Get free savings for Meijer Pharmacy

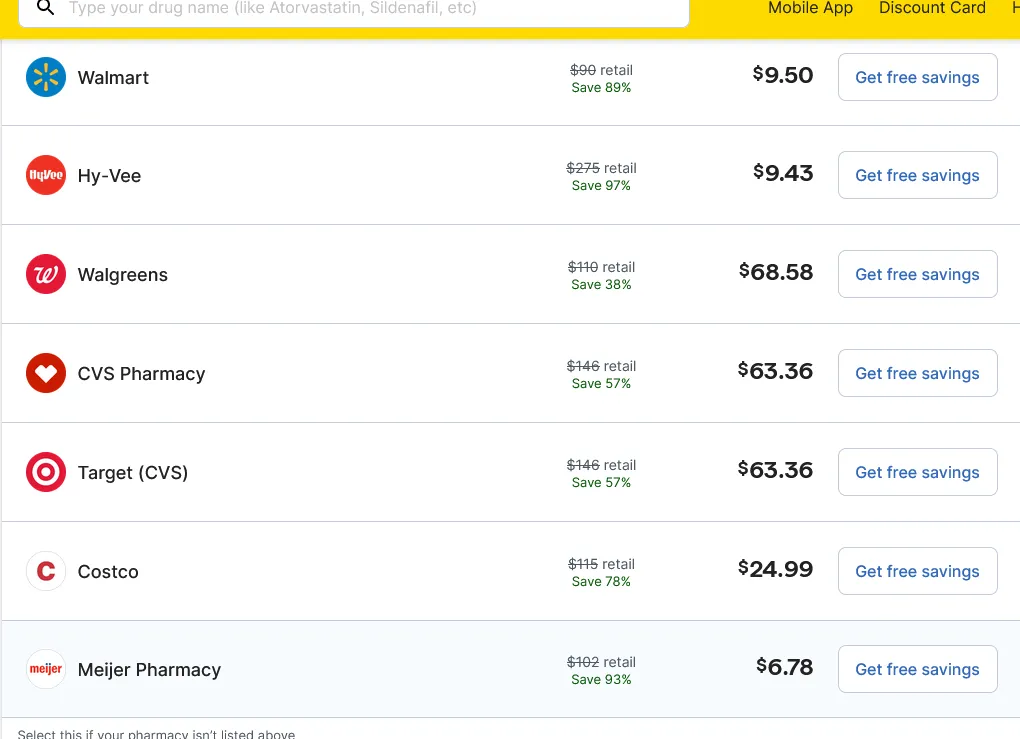click(x=917, y=670)
